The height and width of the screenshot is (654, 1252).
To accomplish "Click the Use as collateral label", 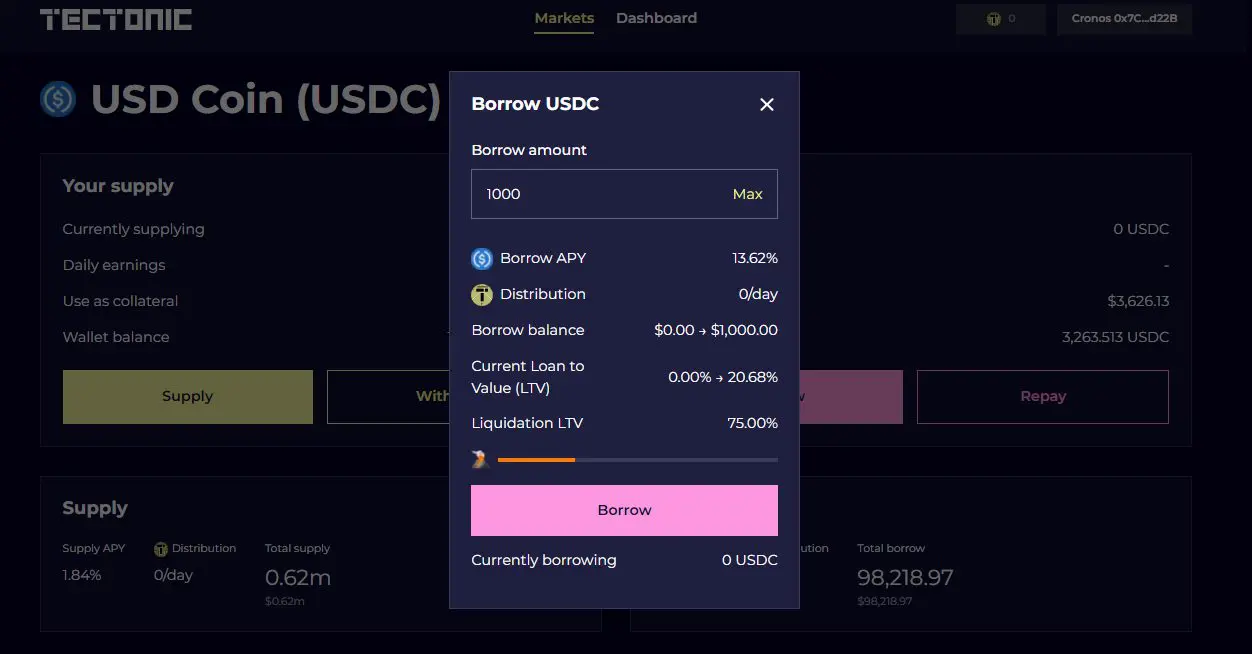I will (120, 301).
